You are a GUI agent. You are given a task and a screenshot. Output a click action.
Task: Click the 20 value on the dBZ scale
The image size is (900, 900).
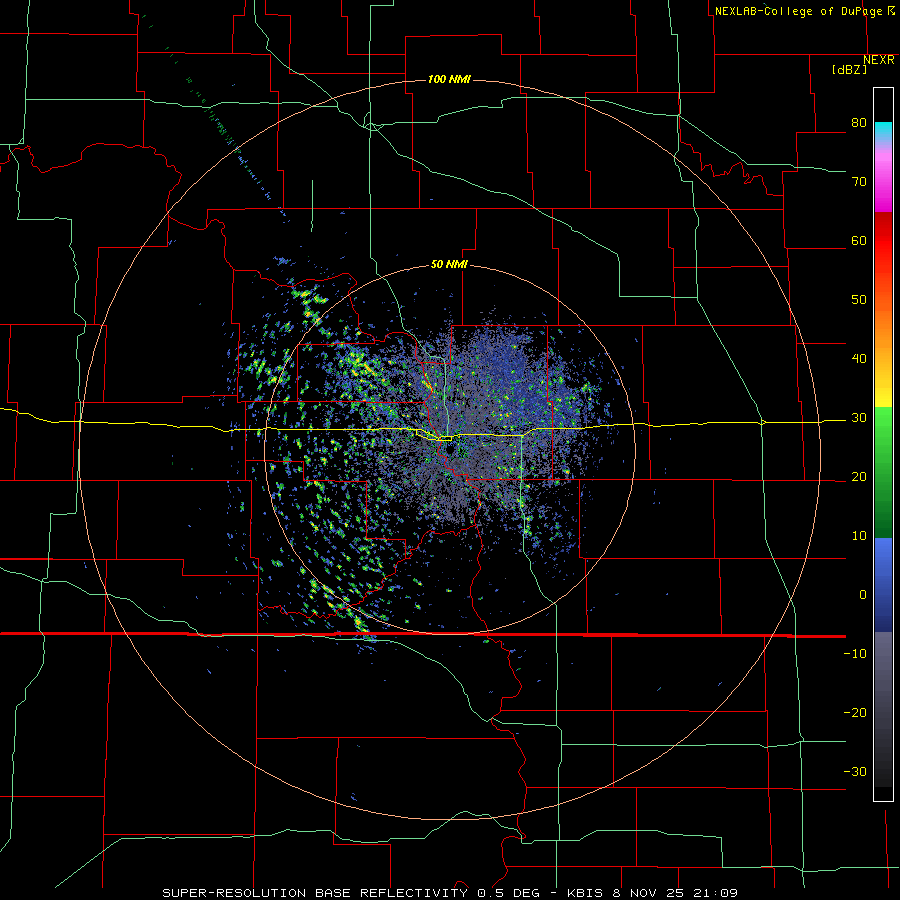pyautogui.click(x=859, y=477)
